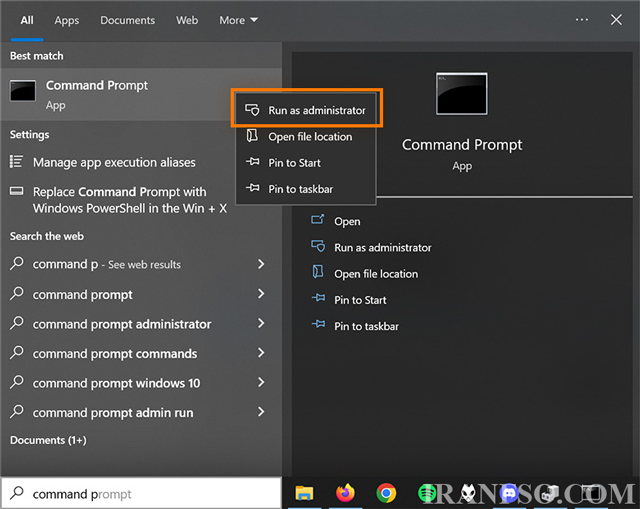Close the search panel with X
The image size is (640, 509).
616,20
